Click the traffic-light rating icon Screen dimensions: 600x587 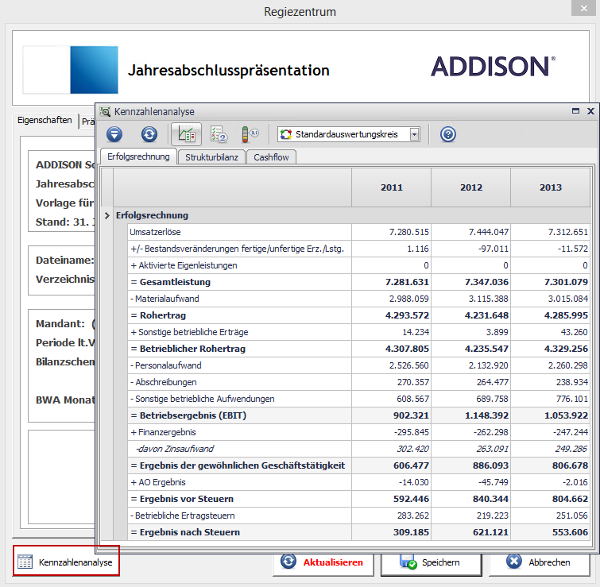[x=249, y=134]
